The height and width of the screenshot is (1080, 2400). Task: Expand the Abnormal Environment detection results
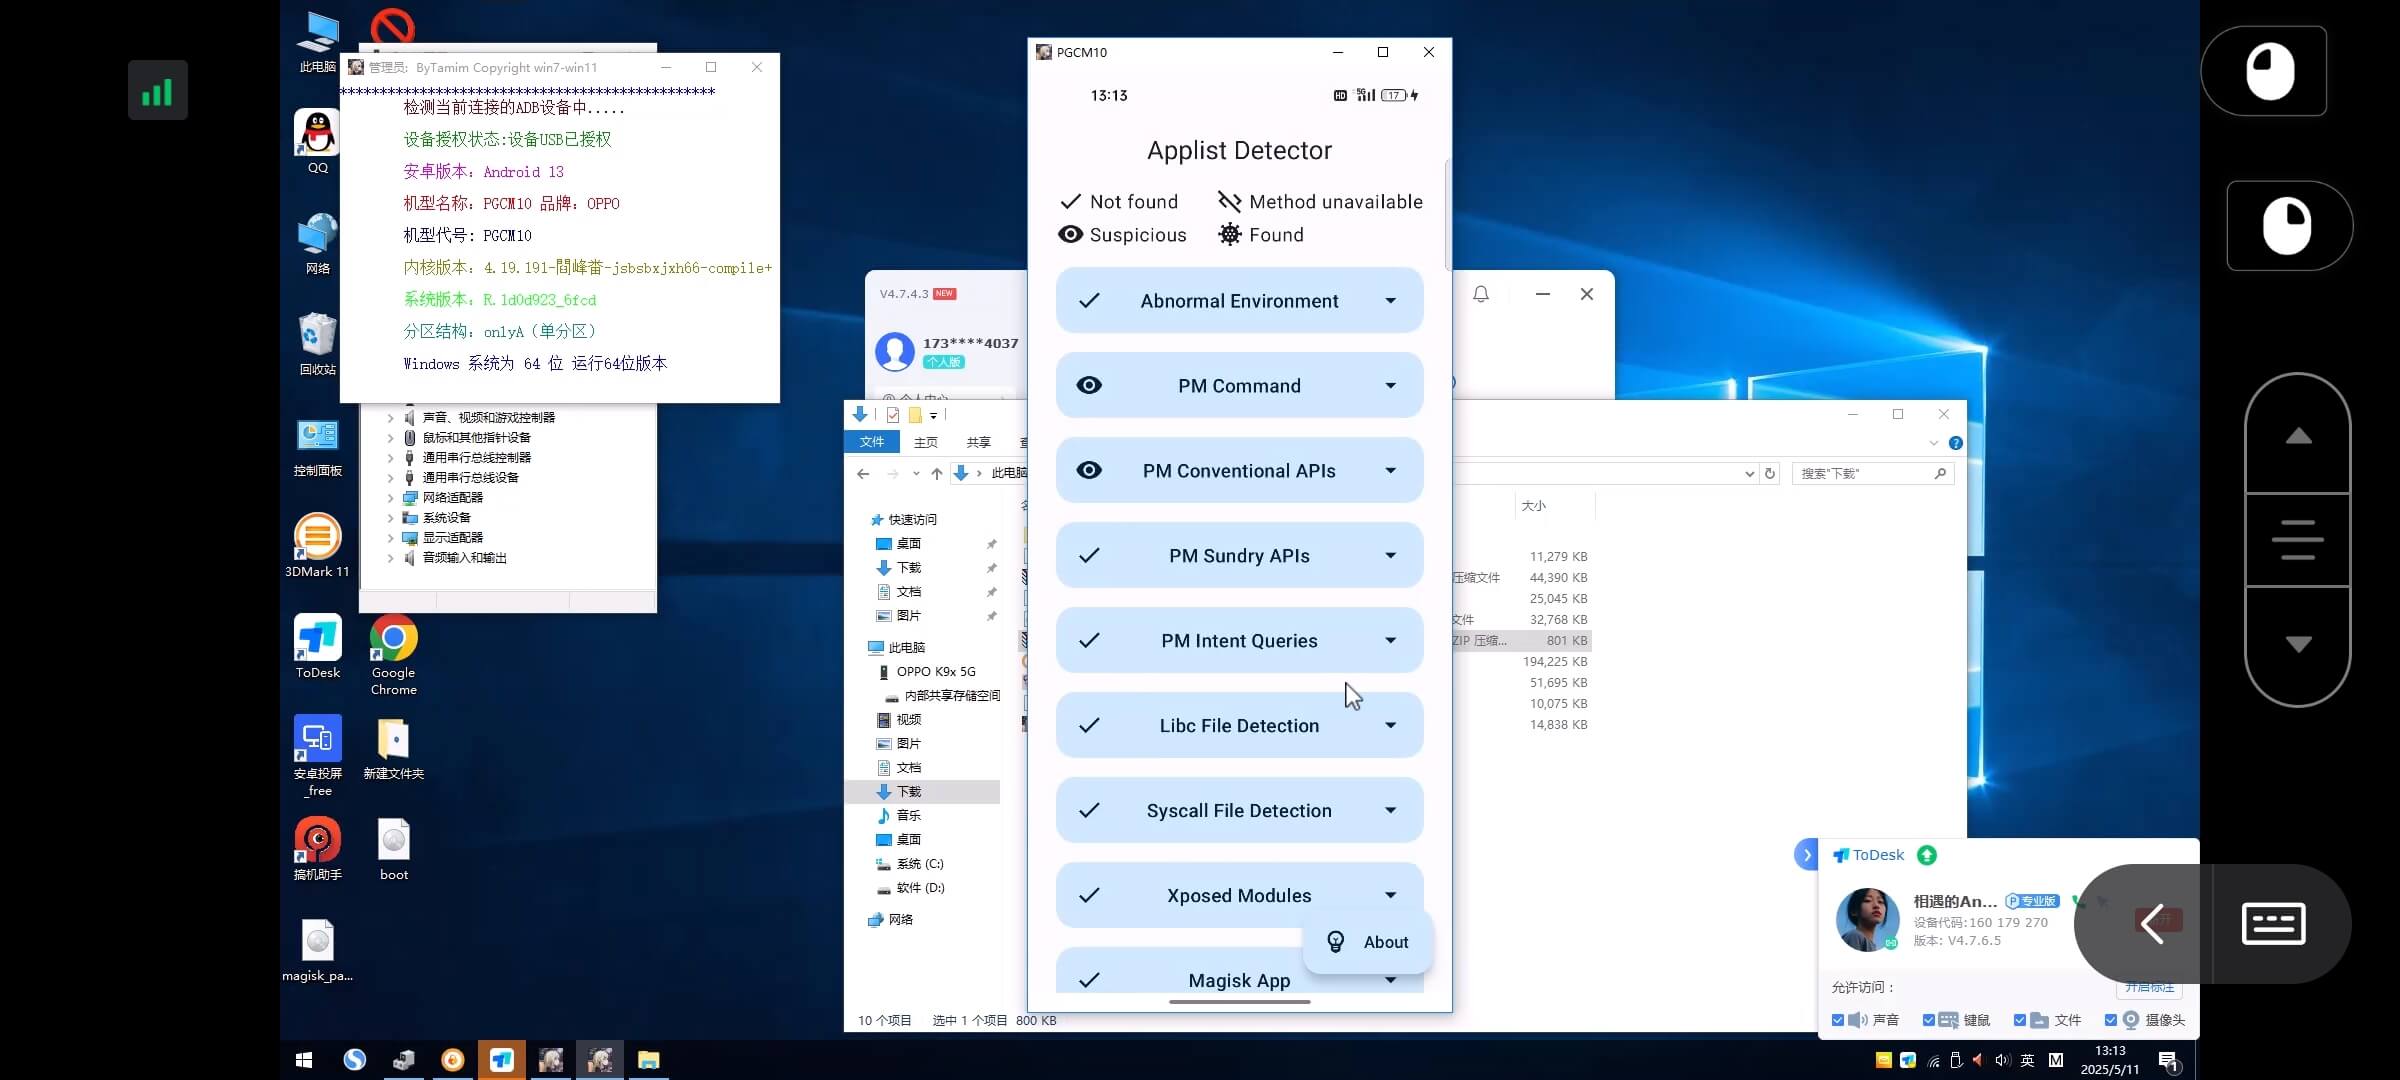[x=1391, y=300]
